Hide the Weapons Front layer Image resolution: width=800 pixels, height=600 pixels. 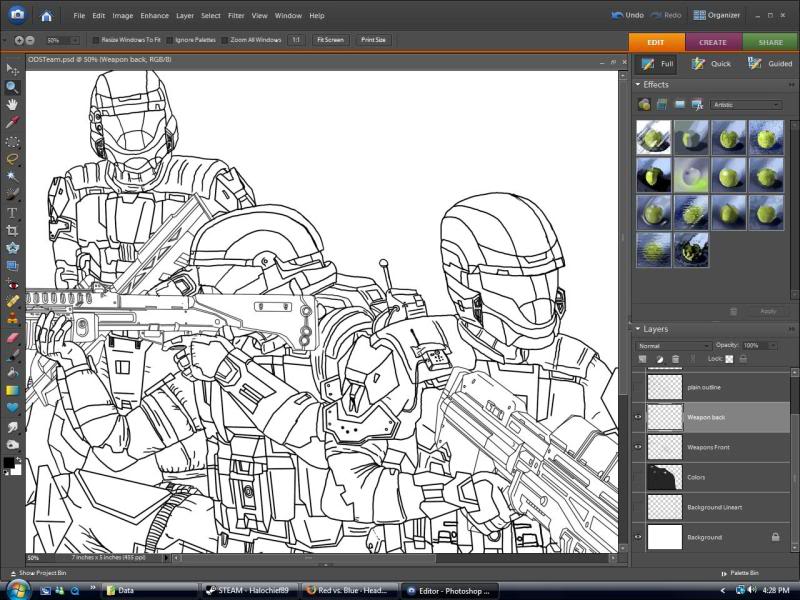click(638, 447)
